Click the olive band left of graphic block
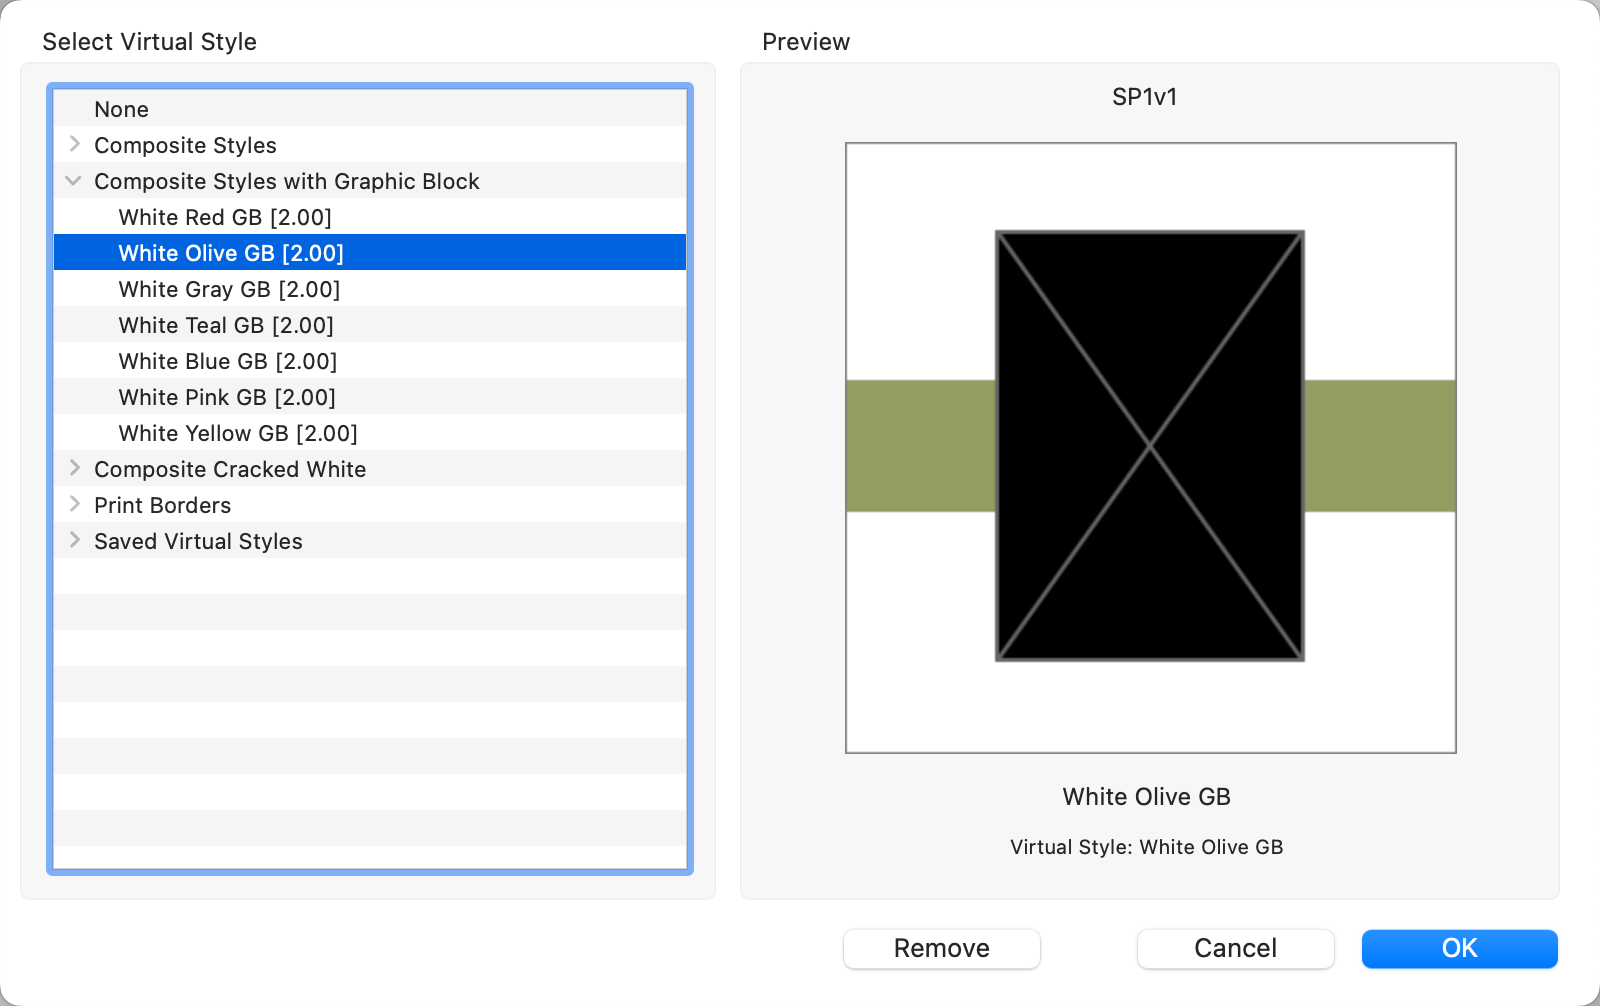1600x1006 pixels. click(x=920, y=446)
